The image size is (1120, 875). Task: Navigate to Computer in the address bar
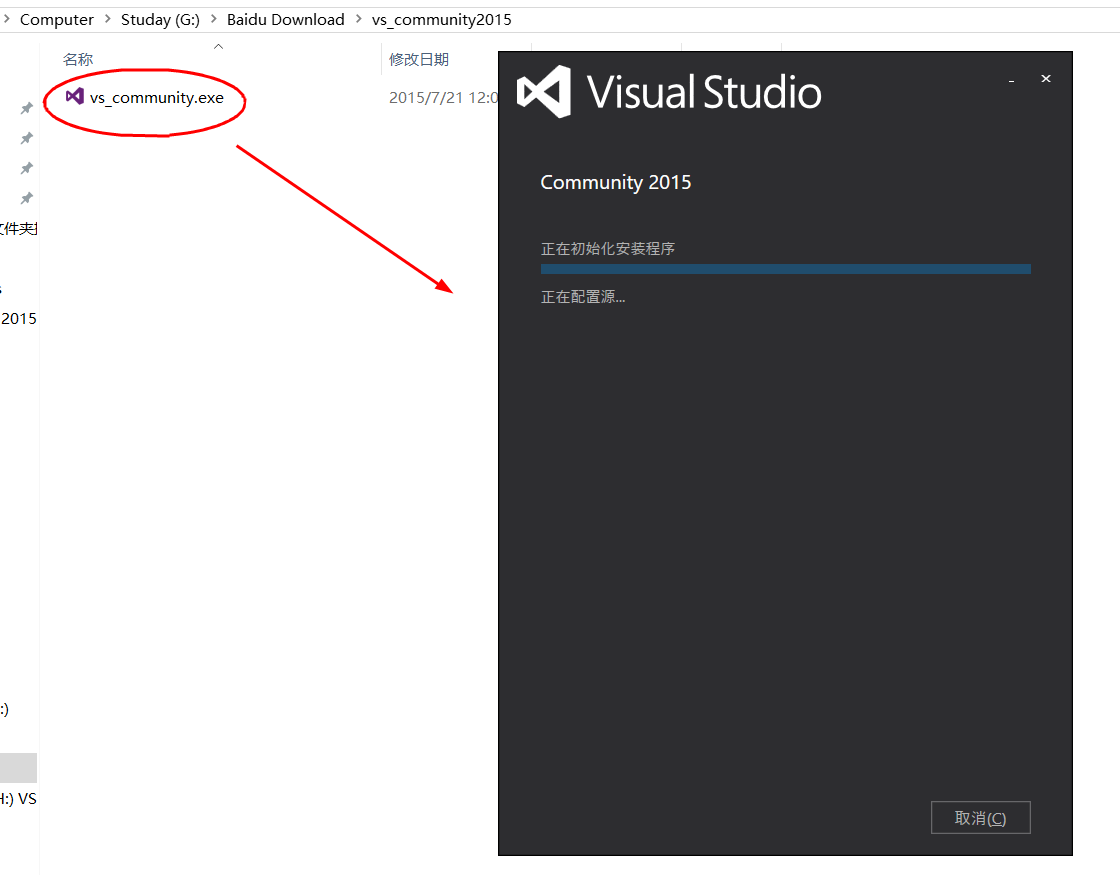pyautogui.click(x=56, y=20)
